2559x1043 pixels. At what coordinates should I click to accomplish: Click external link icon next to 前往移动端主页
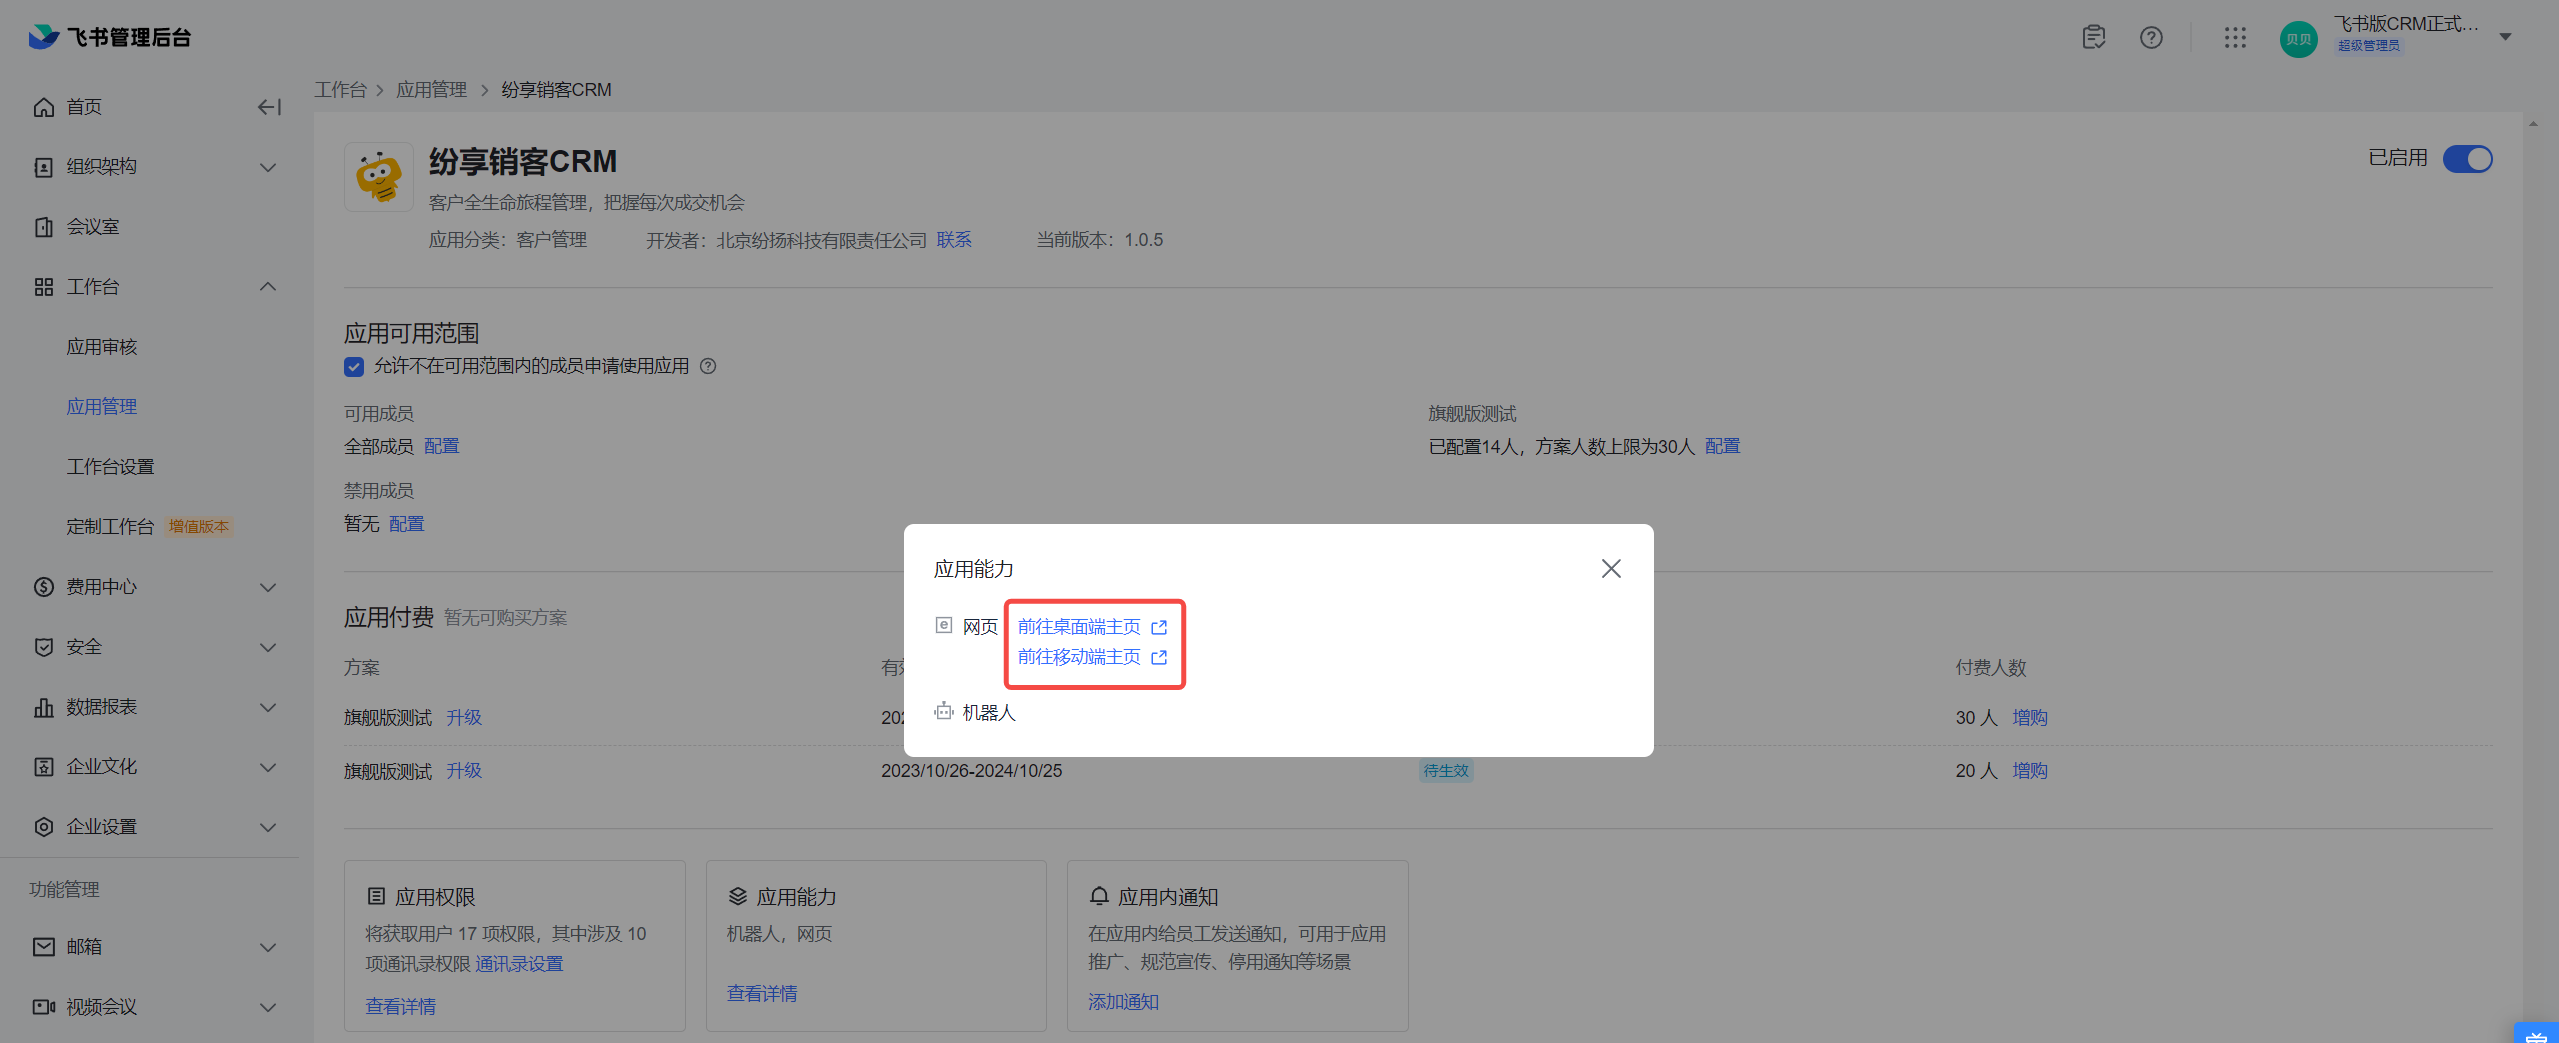(1159, 658)
